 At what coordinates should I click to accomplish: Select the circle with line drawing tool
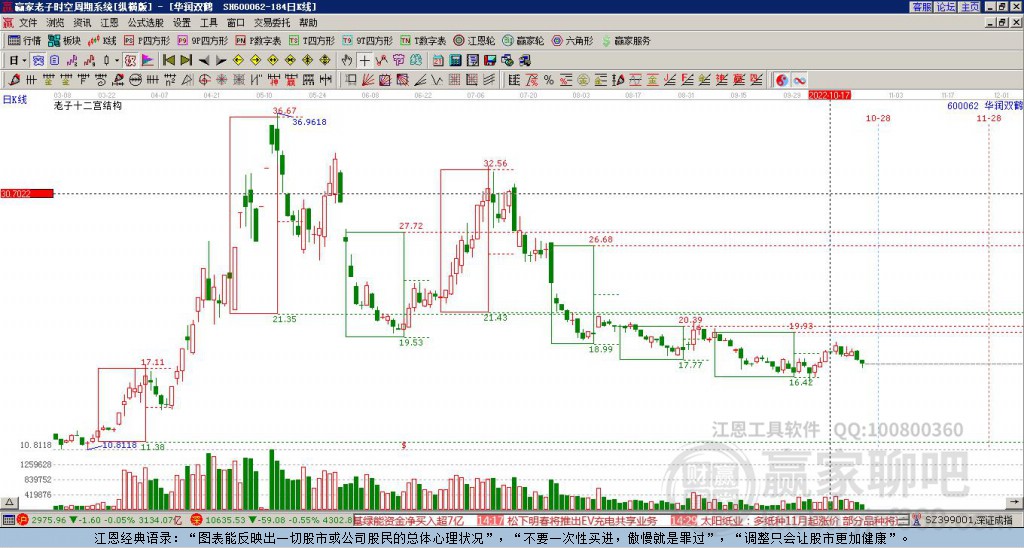[x=135, y=80]
